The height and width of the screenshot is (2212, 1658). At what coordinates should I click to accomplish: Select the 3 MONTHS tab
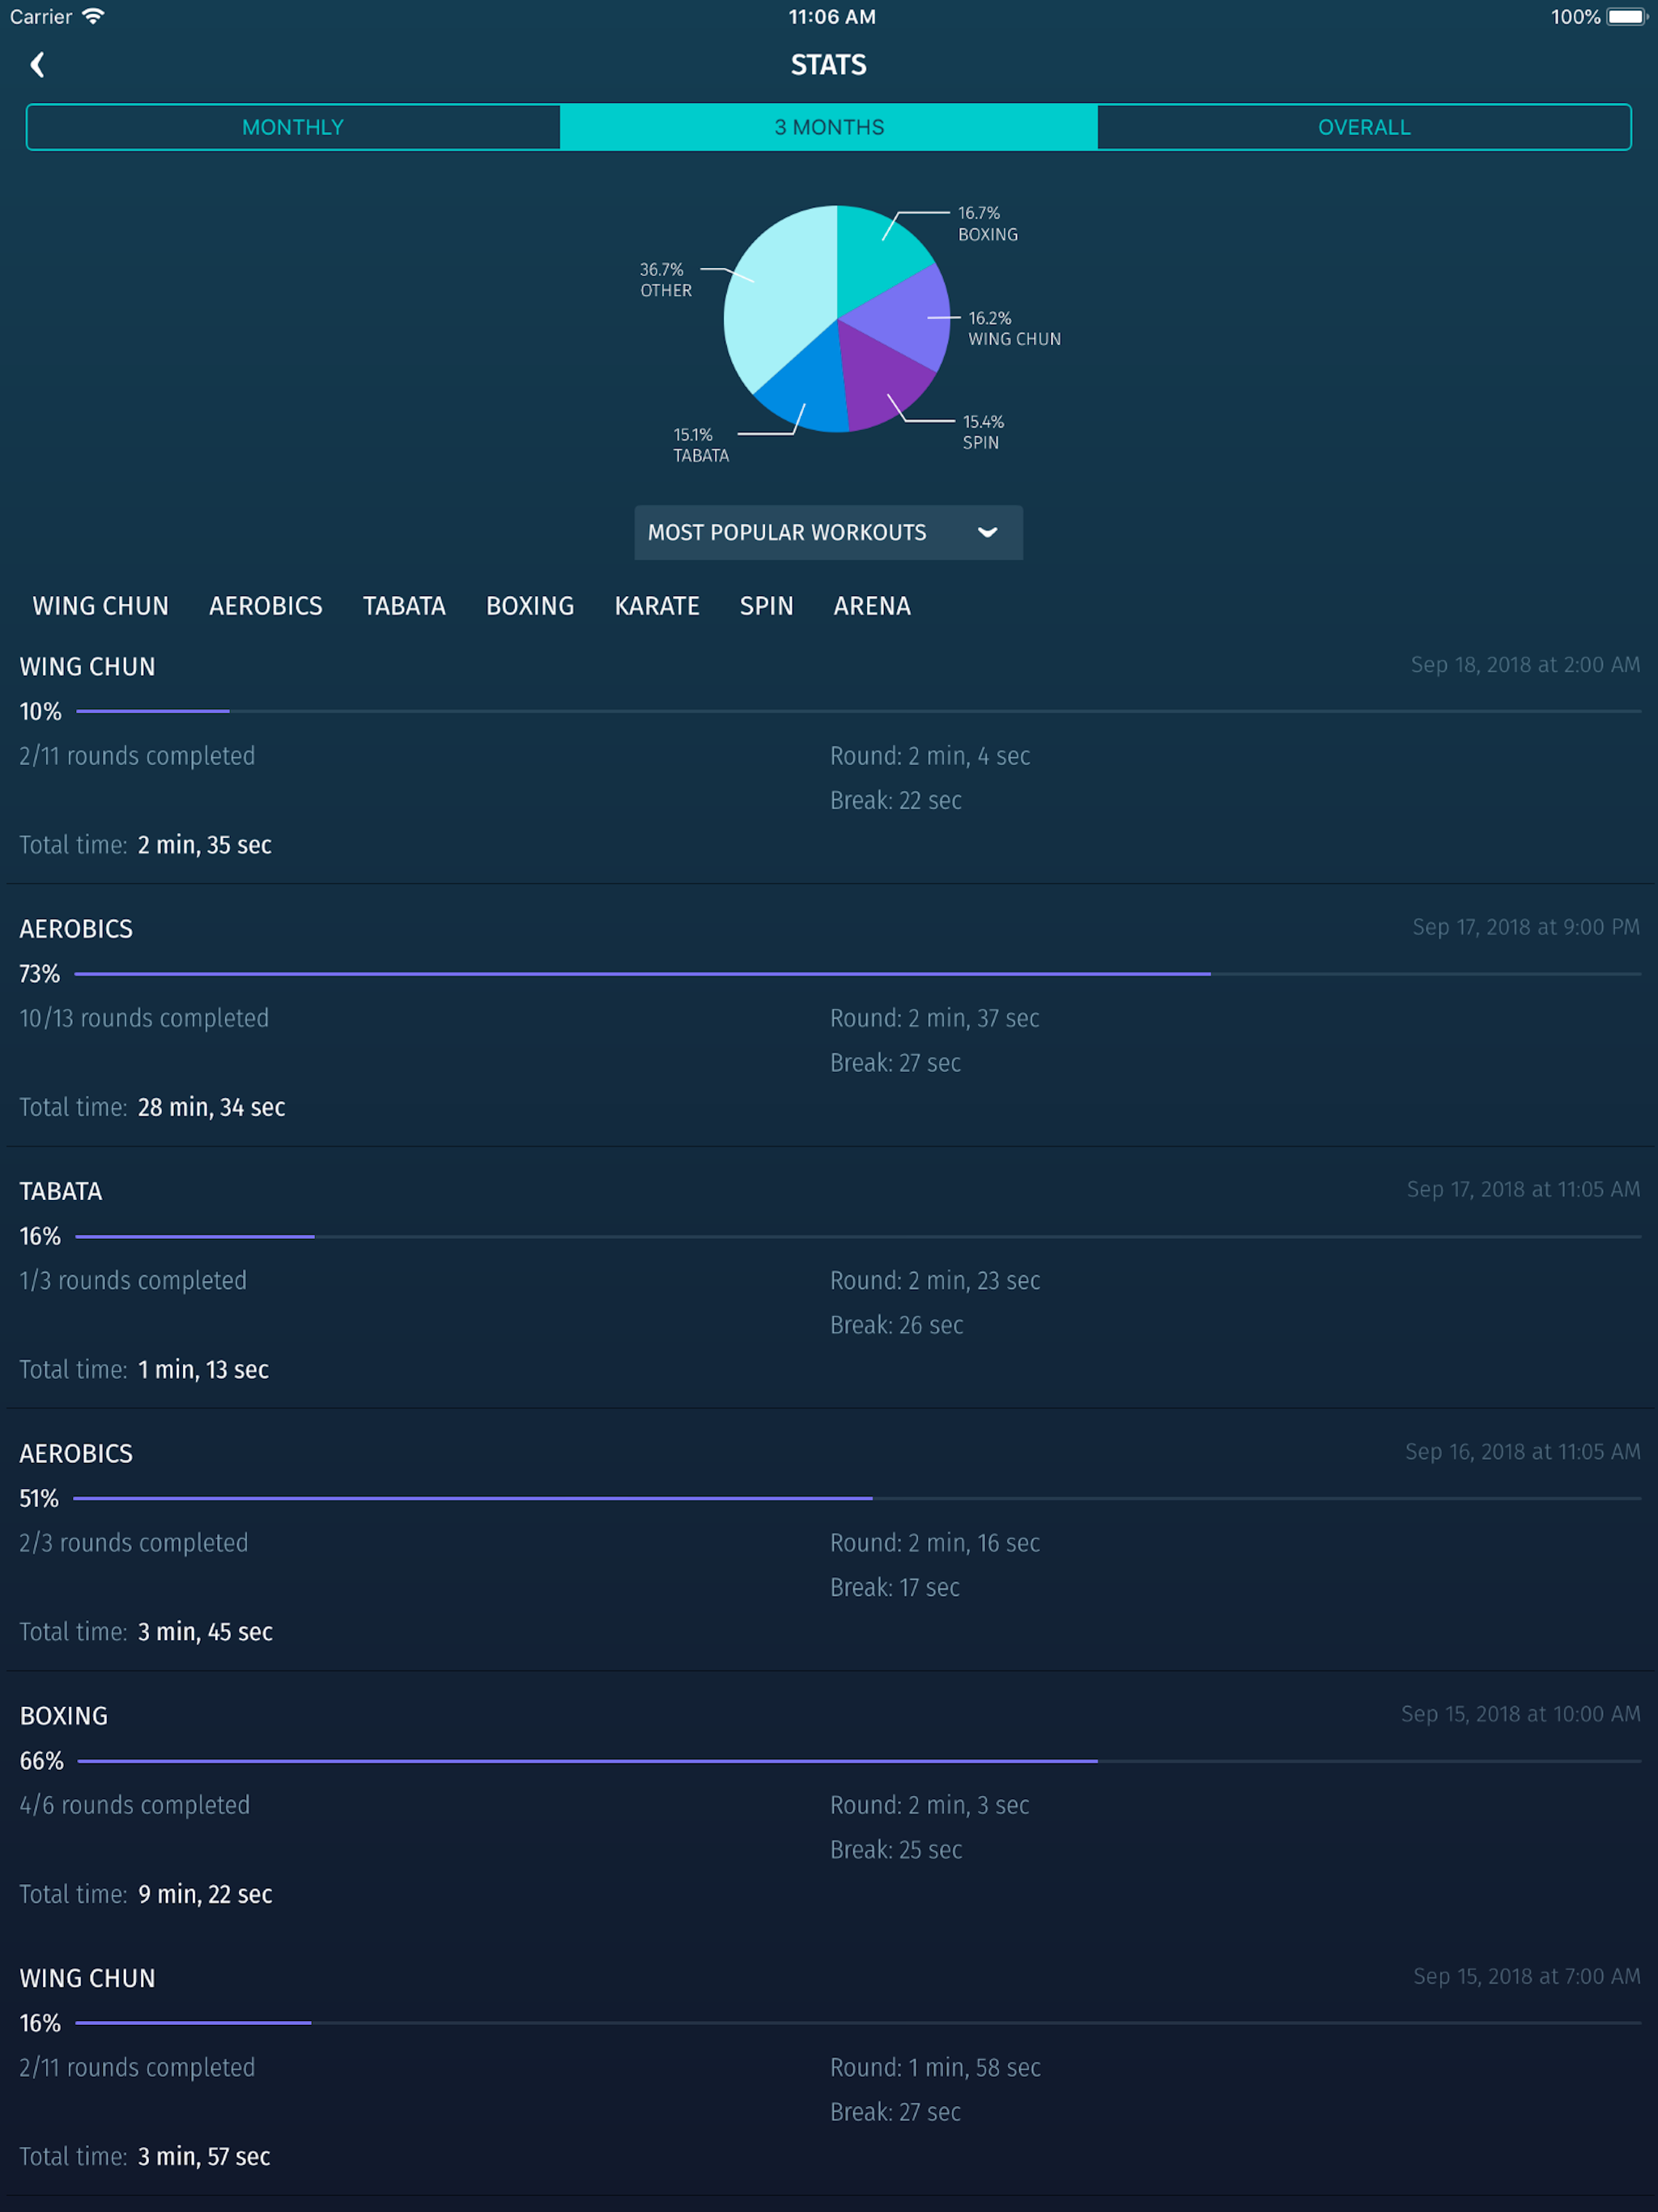pos(828,127)
